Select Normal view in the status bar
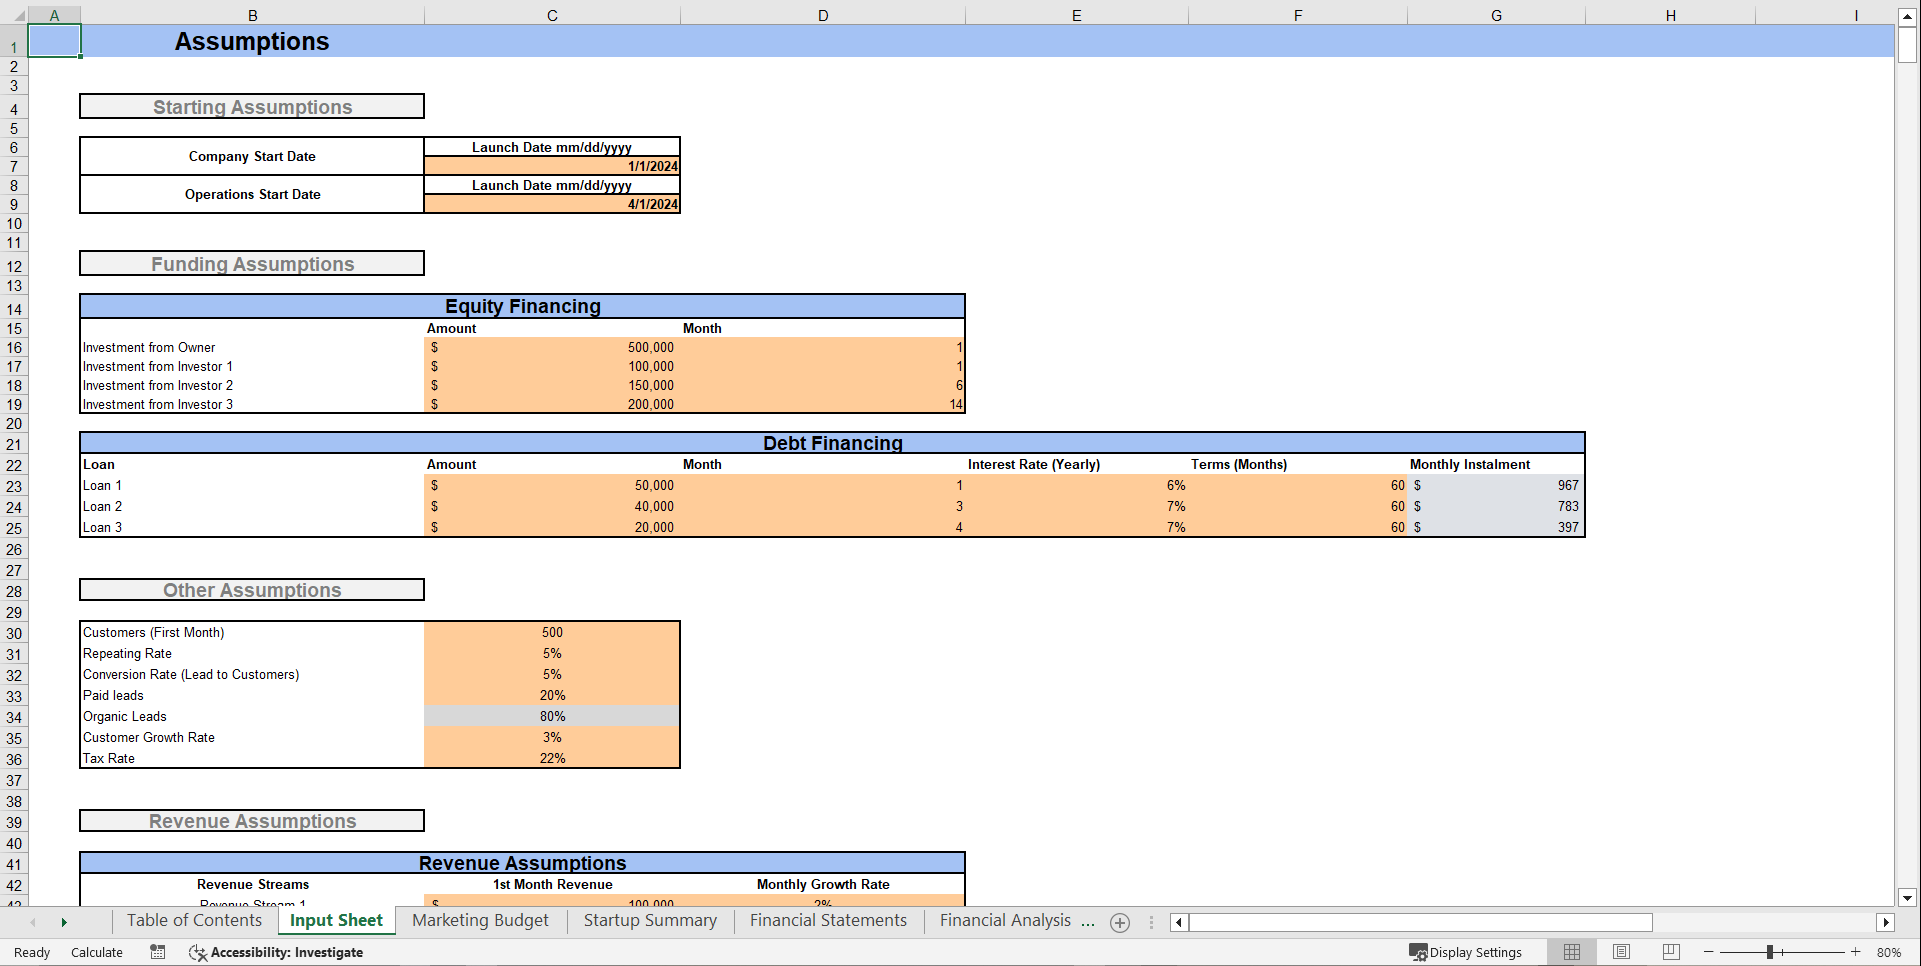Image resolution: width=1921 pixels, height=966 pixels. pos(1571,952)
